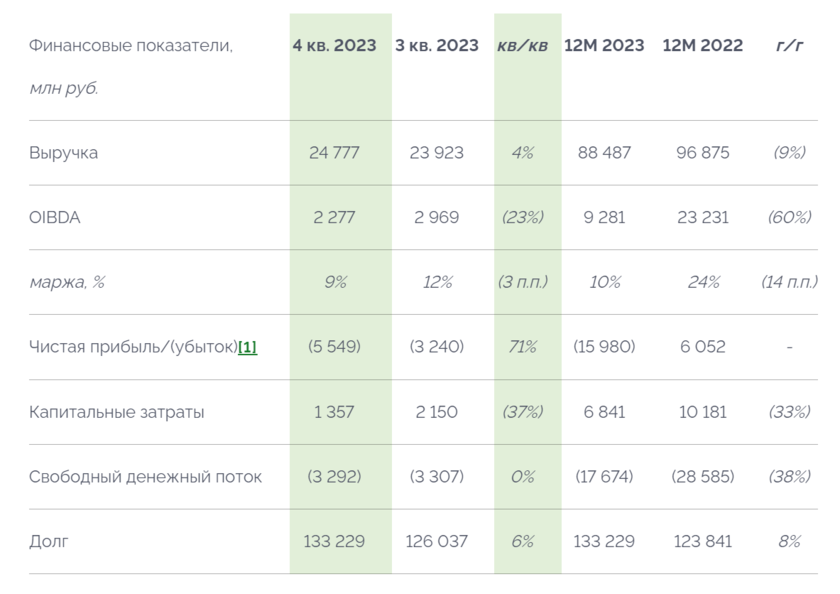Click the 'Капитальные затраты' row label

click(x=117, y=412)
